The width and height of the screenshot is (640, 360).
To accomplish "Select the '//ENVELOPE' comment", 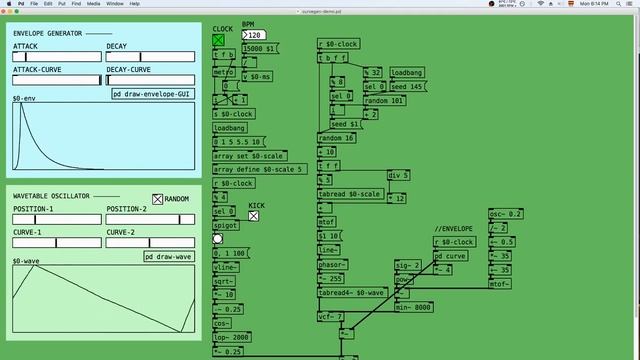I will 453,229.
